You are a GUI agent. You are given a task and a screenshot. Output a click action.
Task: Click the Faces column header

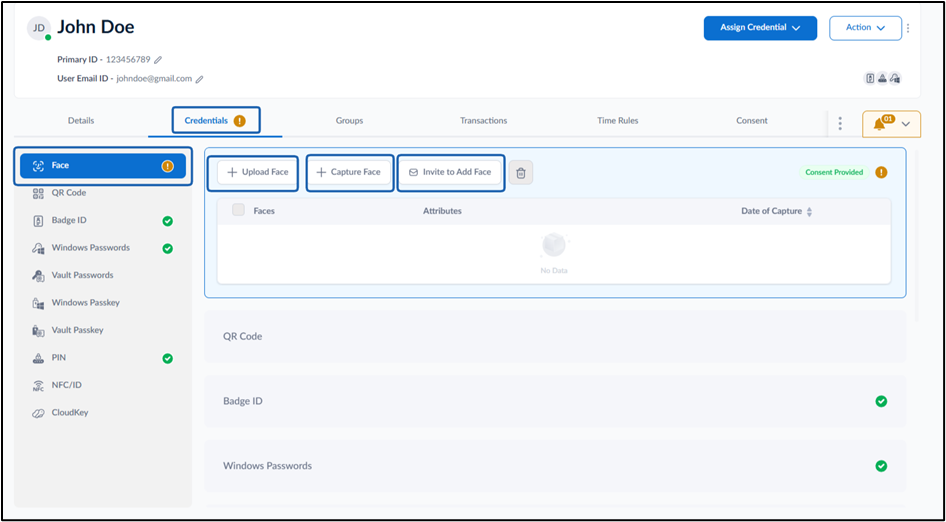coord(264,211)
